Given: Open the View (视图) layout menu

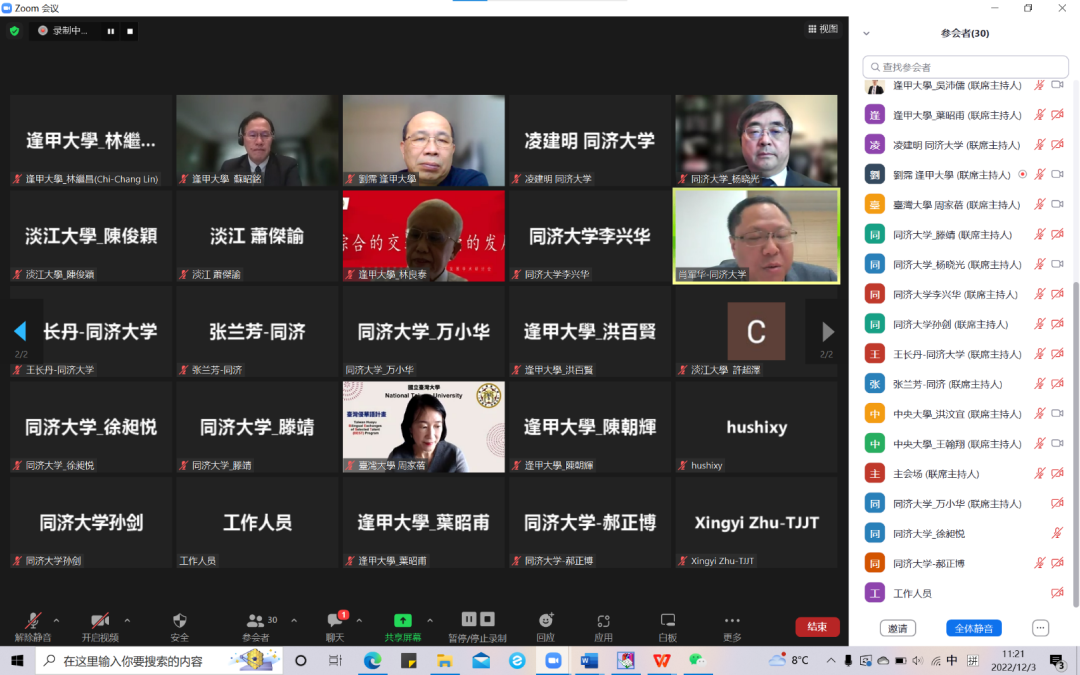Looking at the screenshot, I should [x=823, y=29].
